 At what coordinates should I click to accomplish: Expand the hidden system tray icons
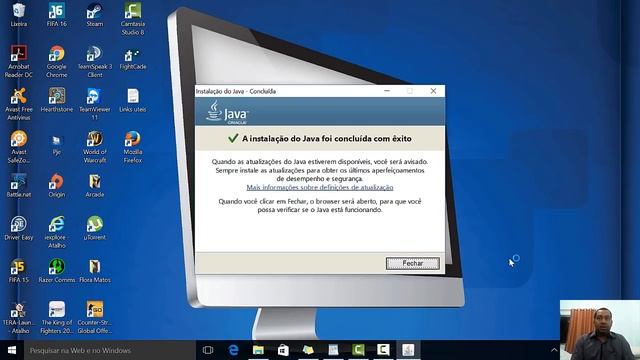click(554, 350)
